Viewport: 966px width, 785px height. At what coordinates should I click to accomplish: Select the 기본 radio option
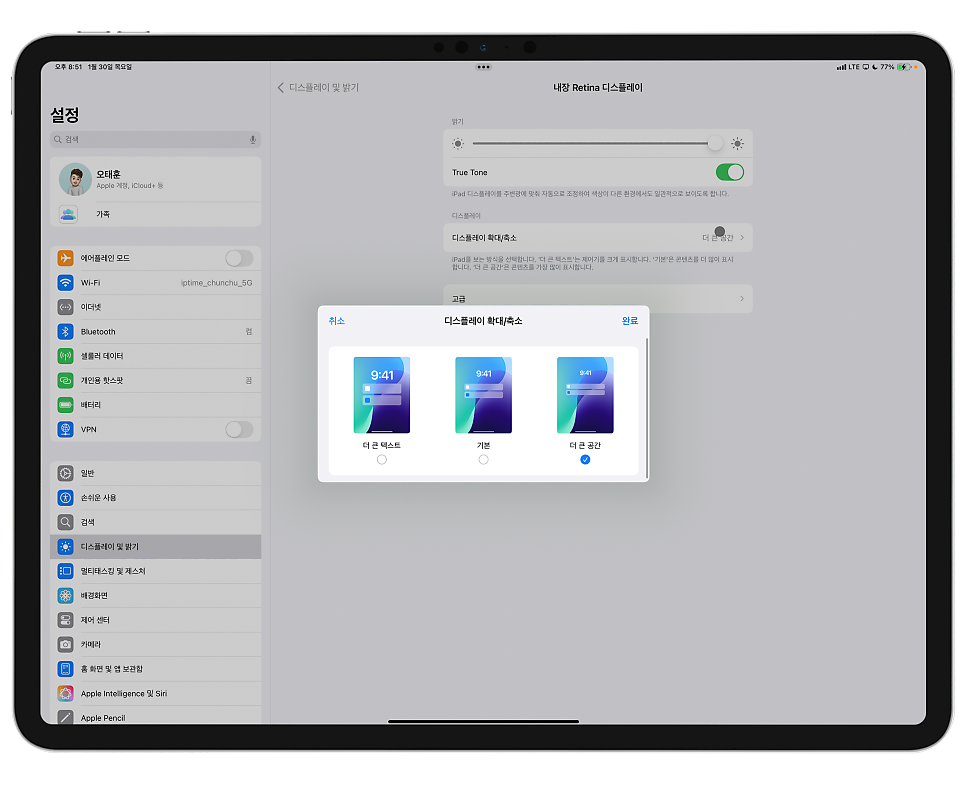click(484, 460)
